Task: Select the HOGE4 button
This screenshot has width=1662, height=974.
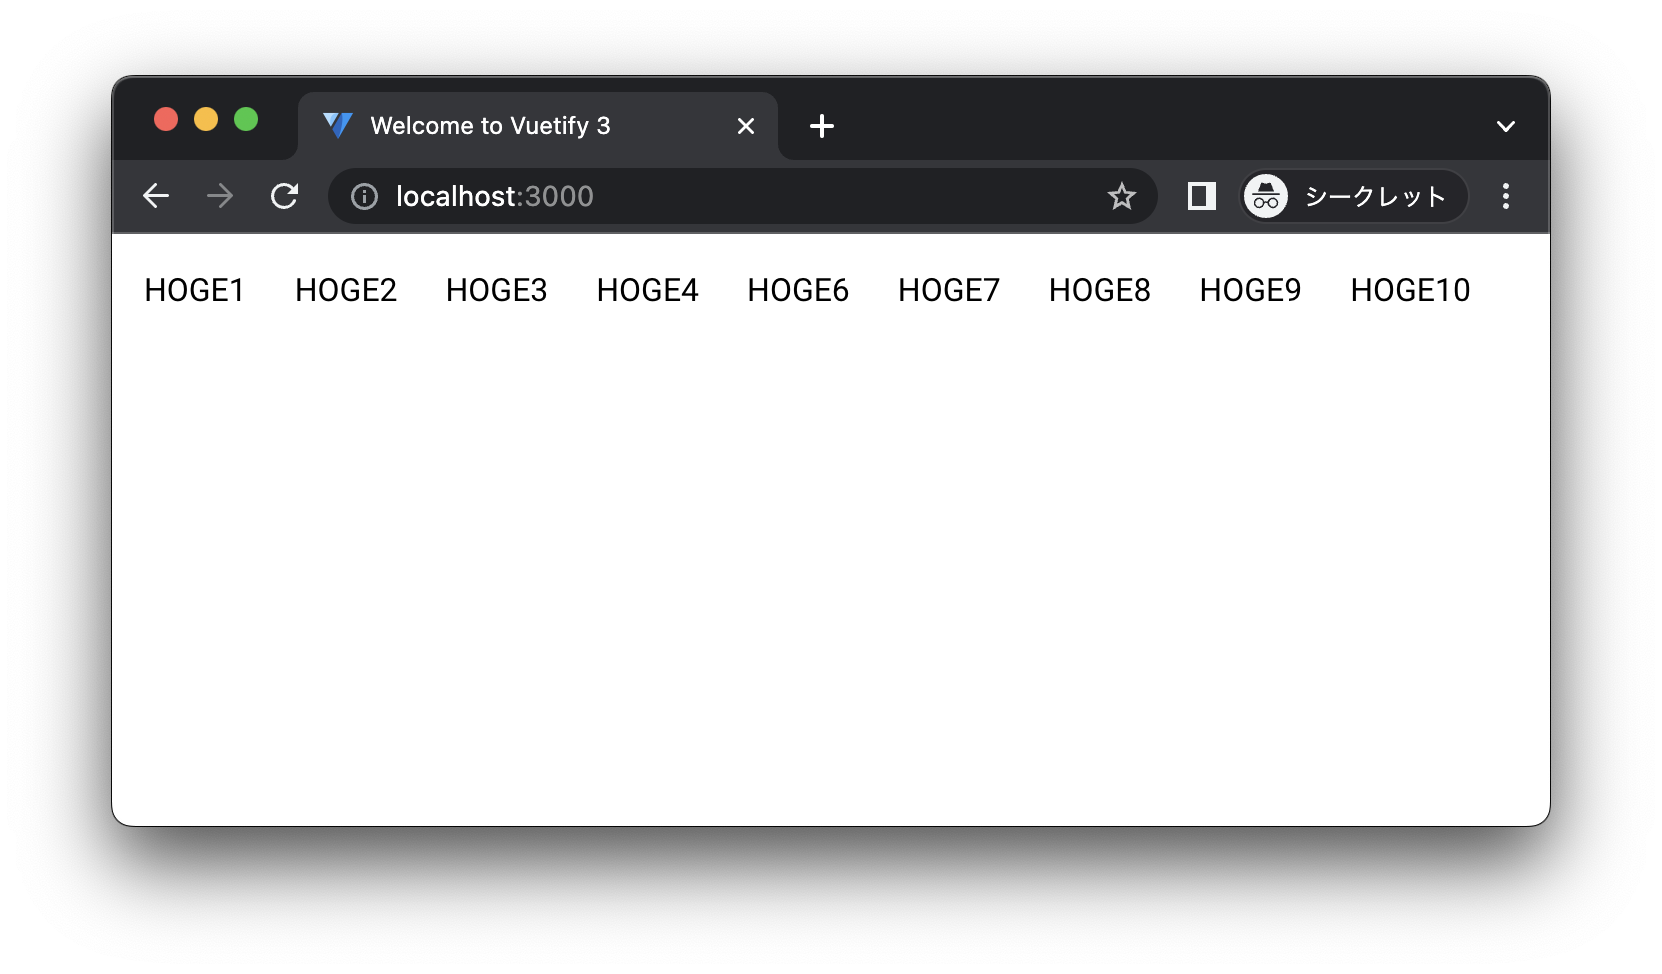Action: (647, 290)
